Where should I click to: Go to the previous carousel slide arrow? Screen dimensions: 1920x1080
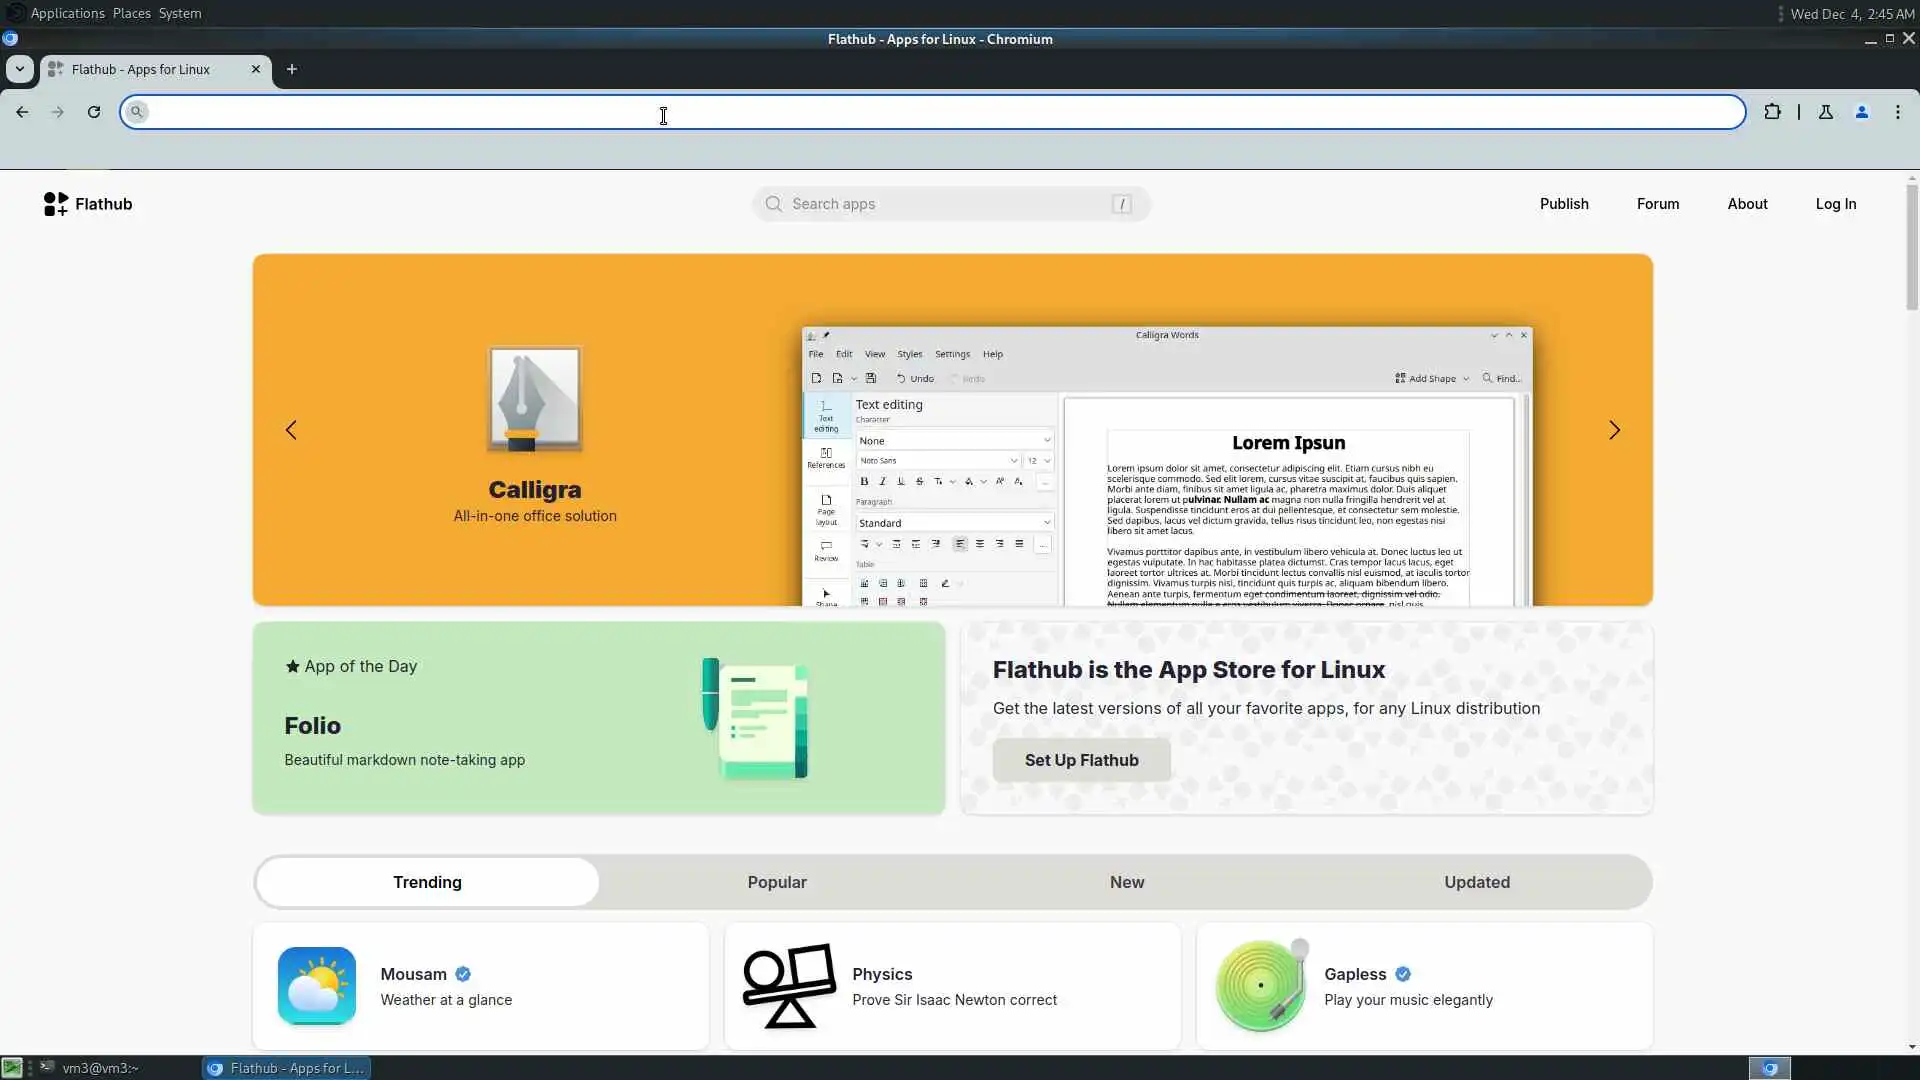tap(291, 430)
